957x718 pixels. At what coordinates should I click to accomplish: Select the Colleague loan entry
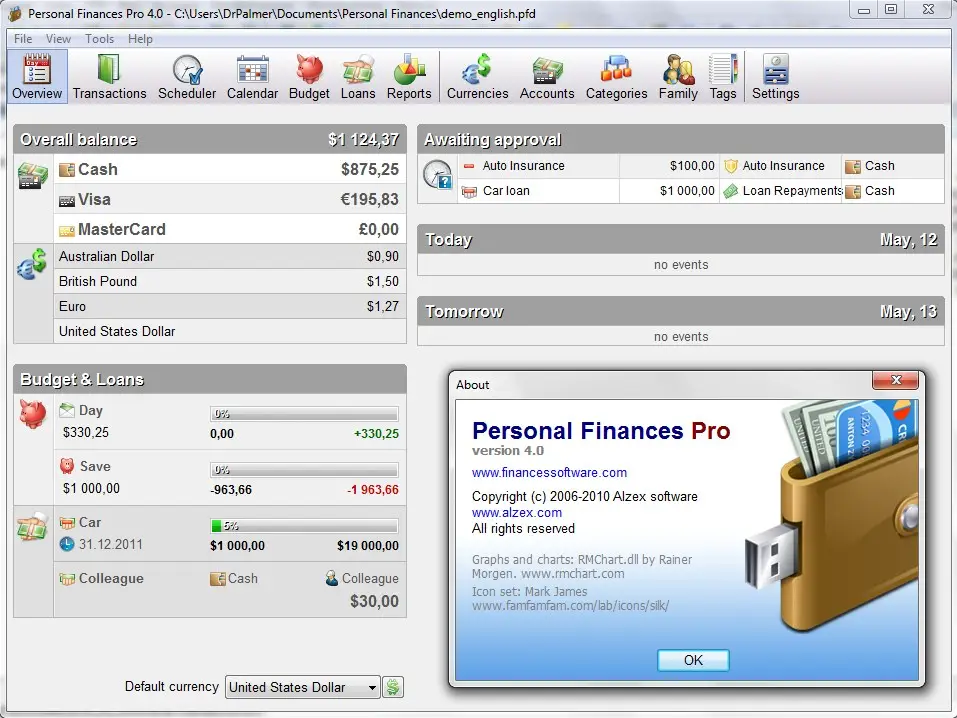[x=229, y=590]
